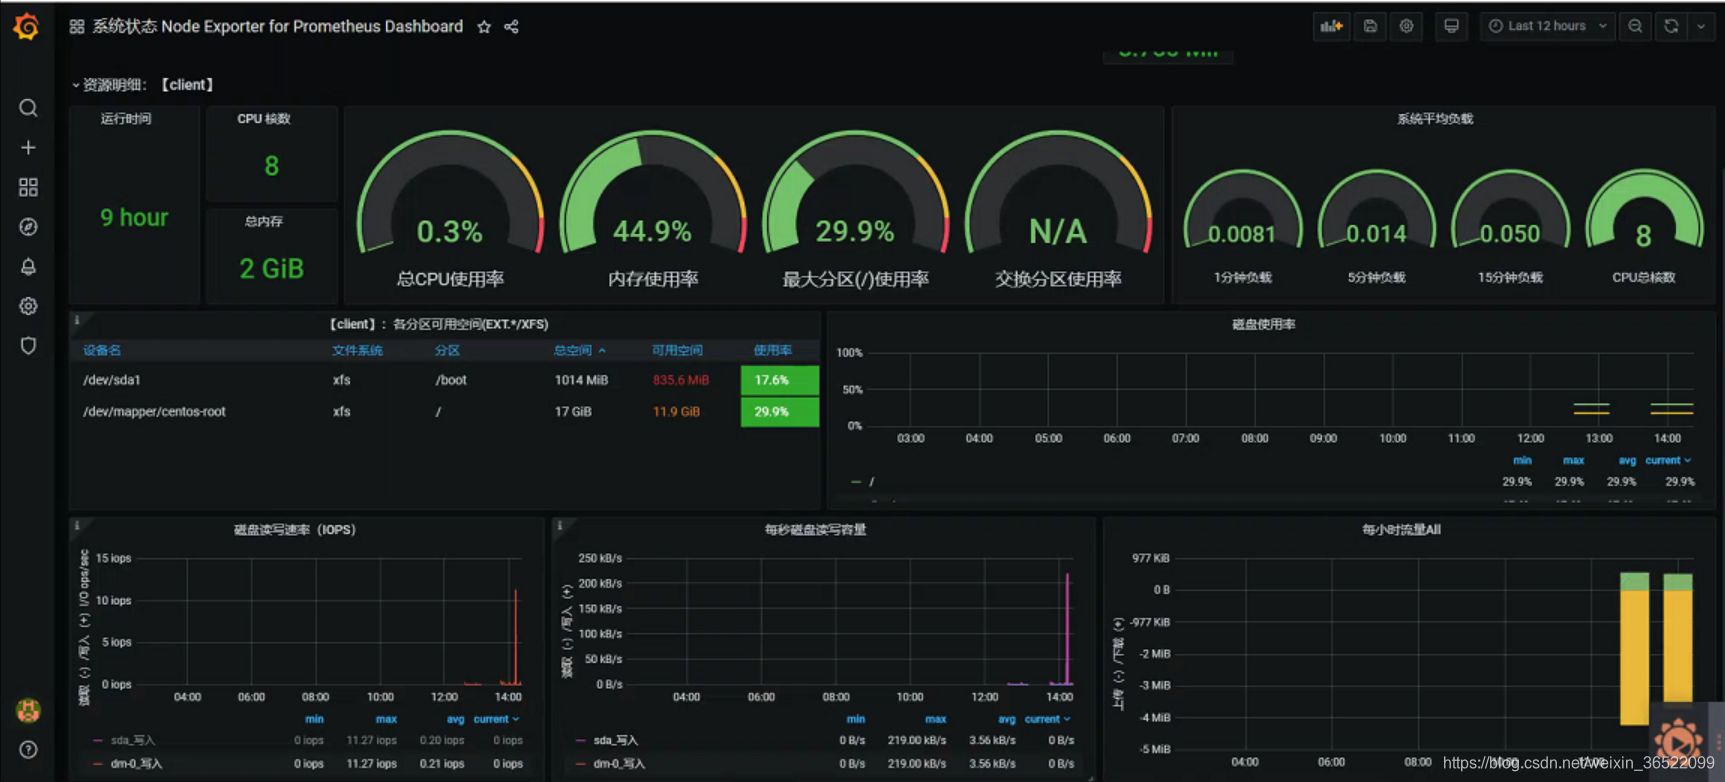Sort table by 总空间 column

579,350
